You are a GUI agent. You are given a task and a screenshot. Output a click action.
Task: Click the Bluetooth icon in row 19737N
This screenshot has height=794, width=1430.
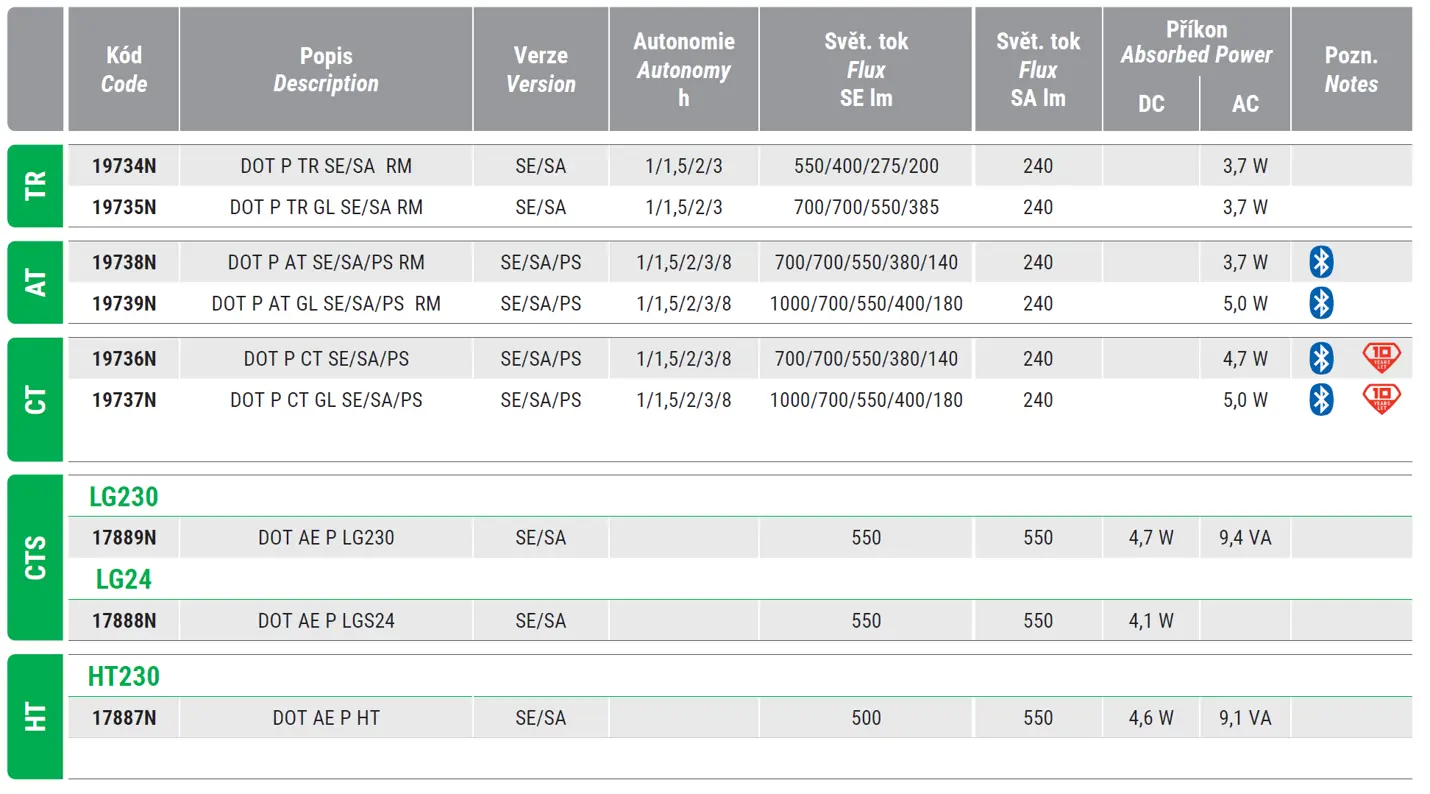pos(1321,400)
